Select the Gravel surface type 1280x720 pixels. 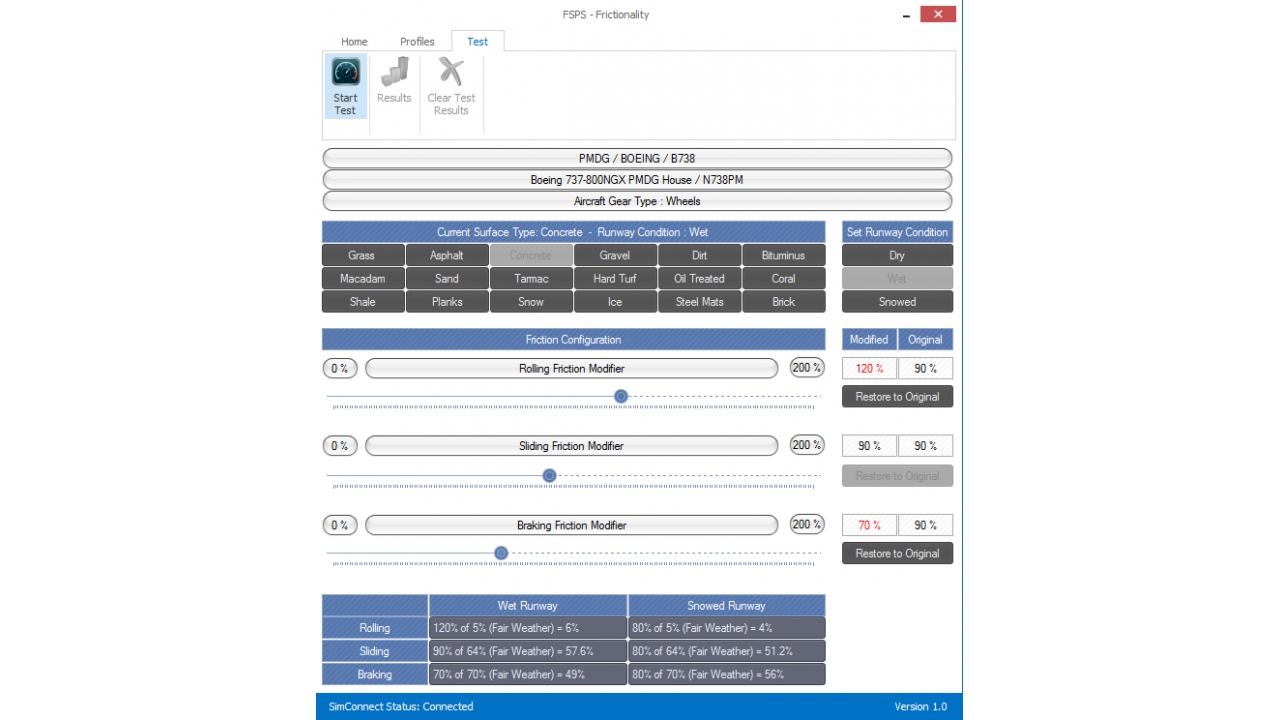(615, 255)
